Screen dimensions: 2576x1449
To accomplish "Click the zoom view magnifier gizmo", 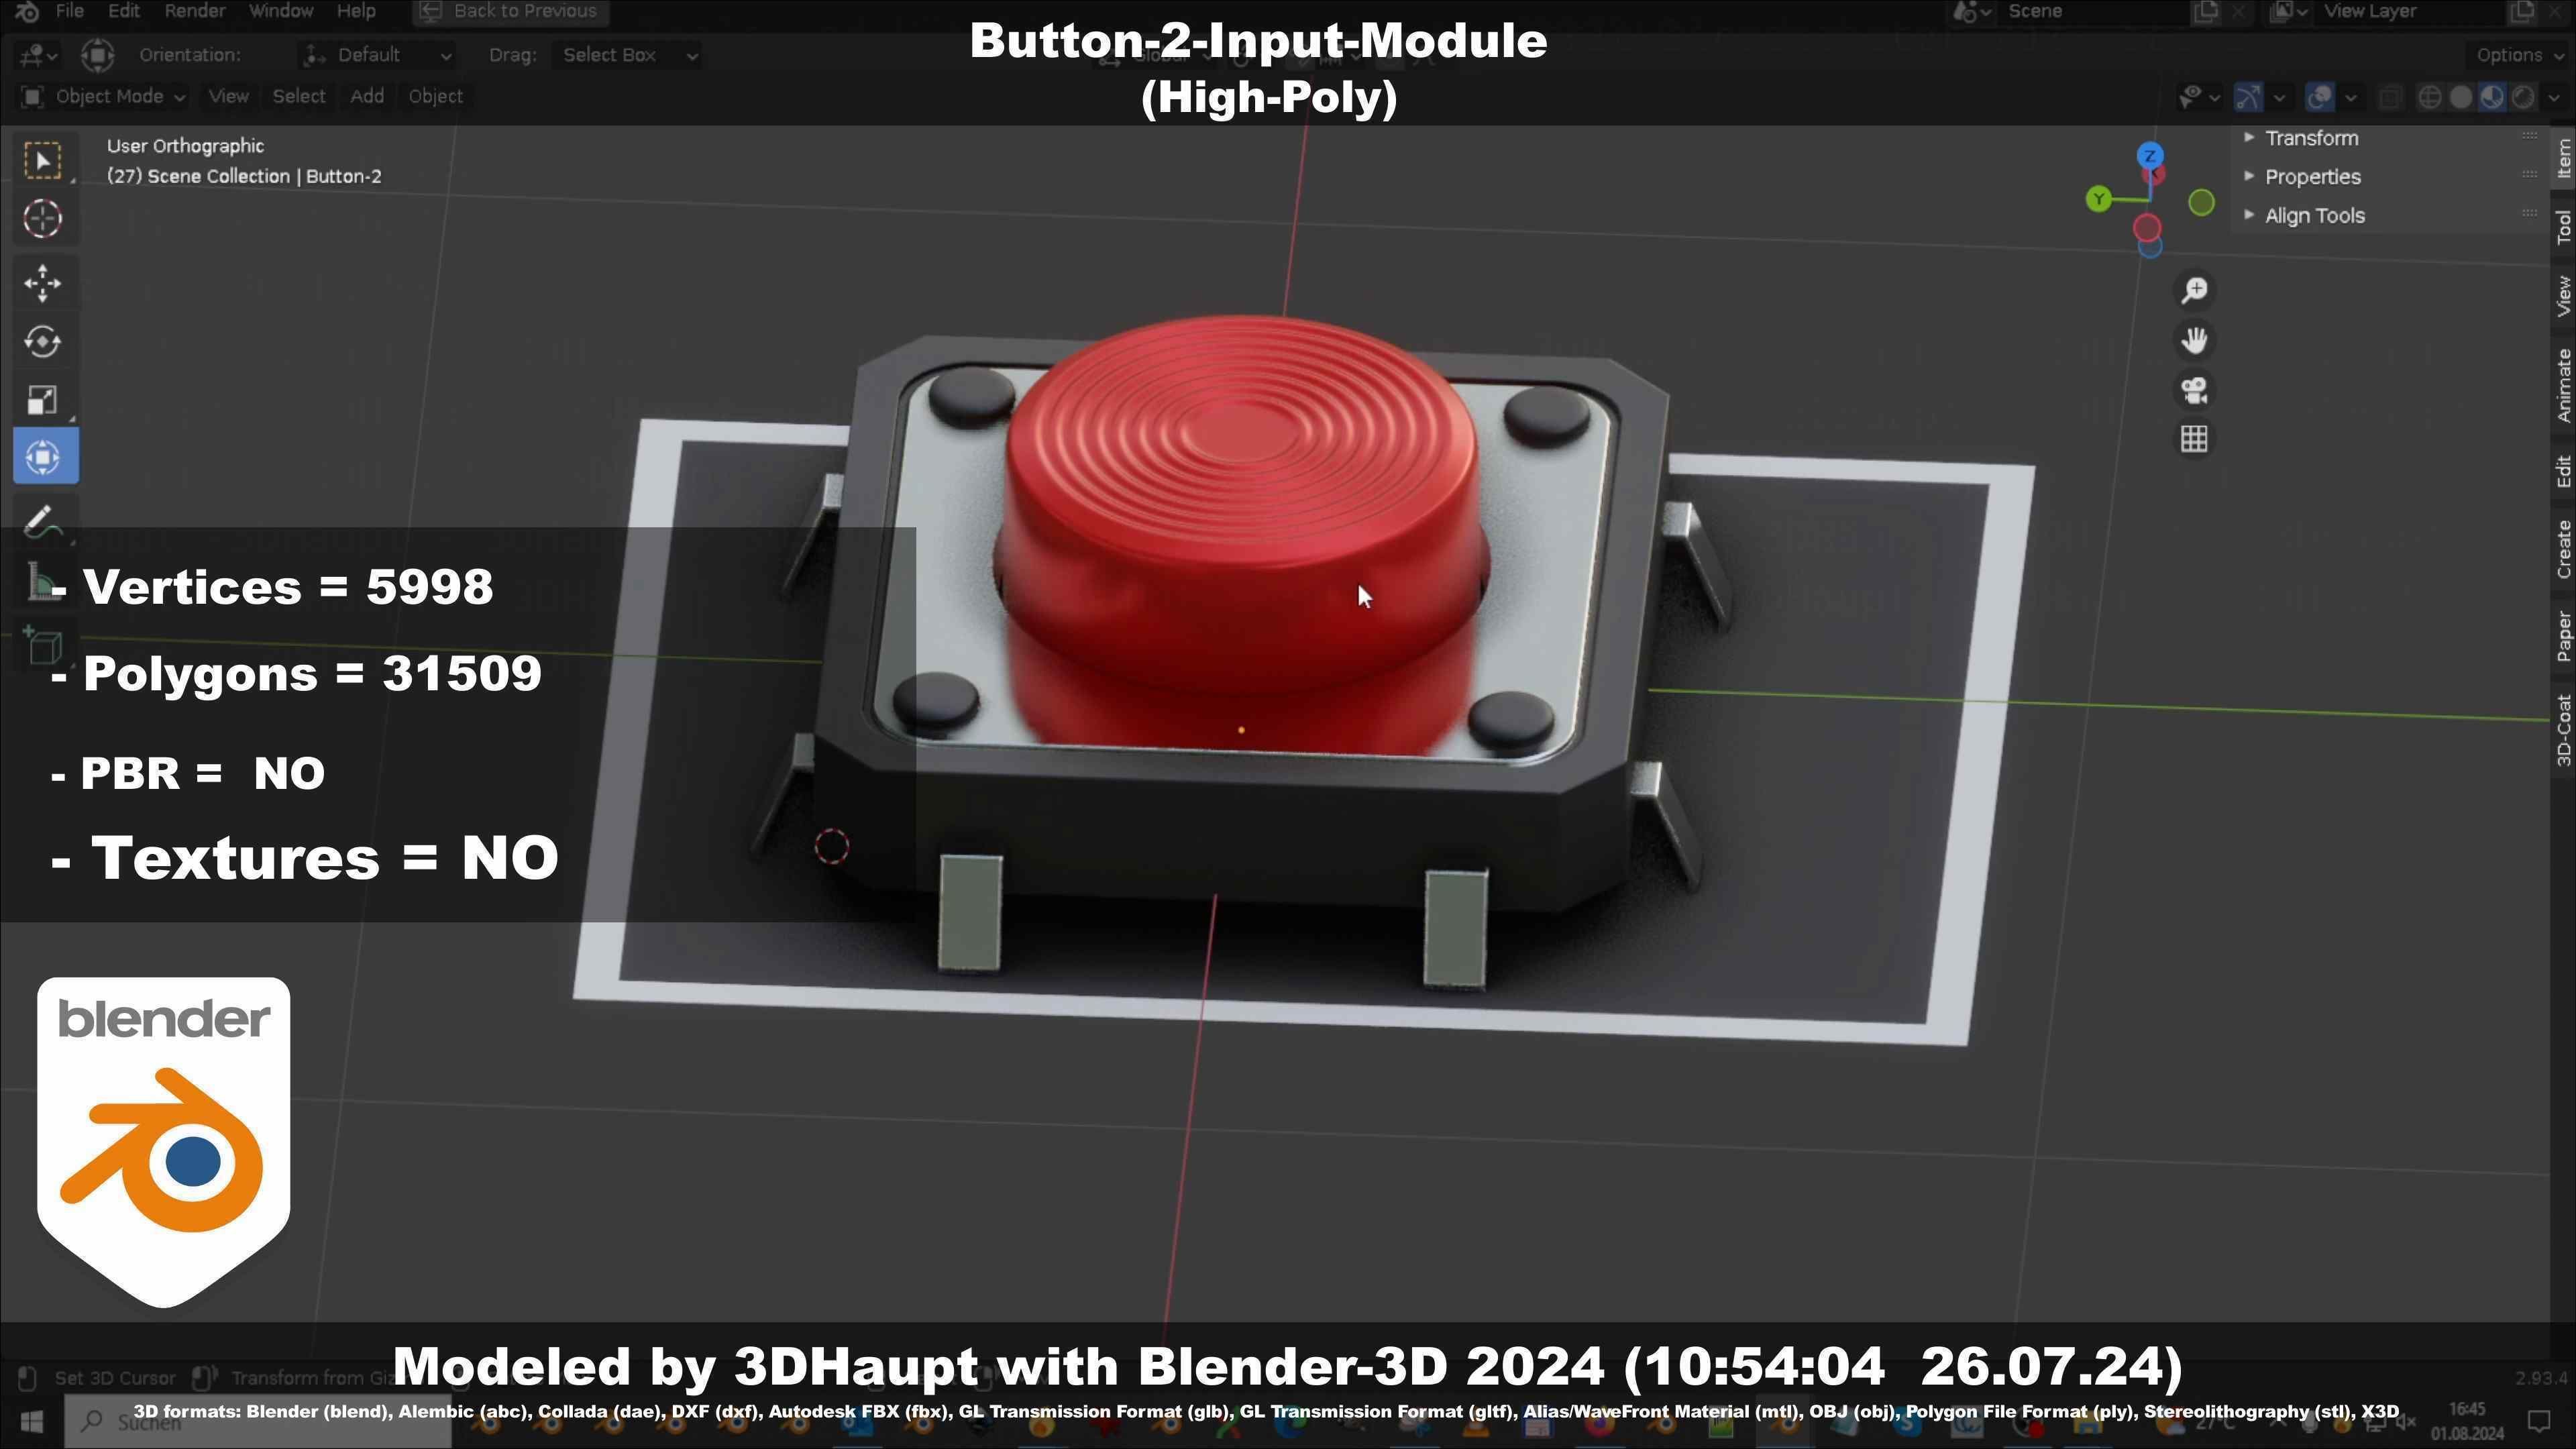I will tap(2194, 290).
